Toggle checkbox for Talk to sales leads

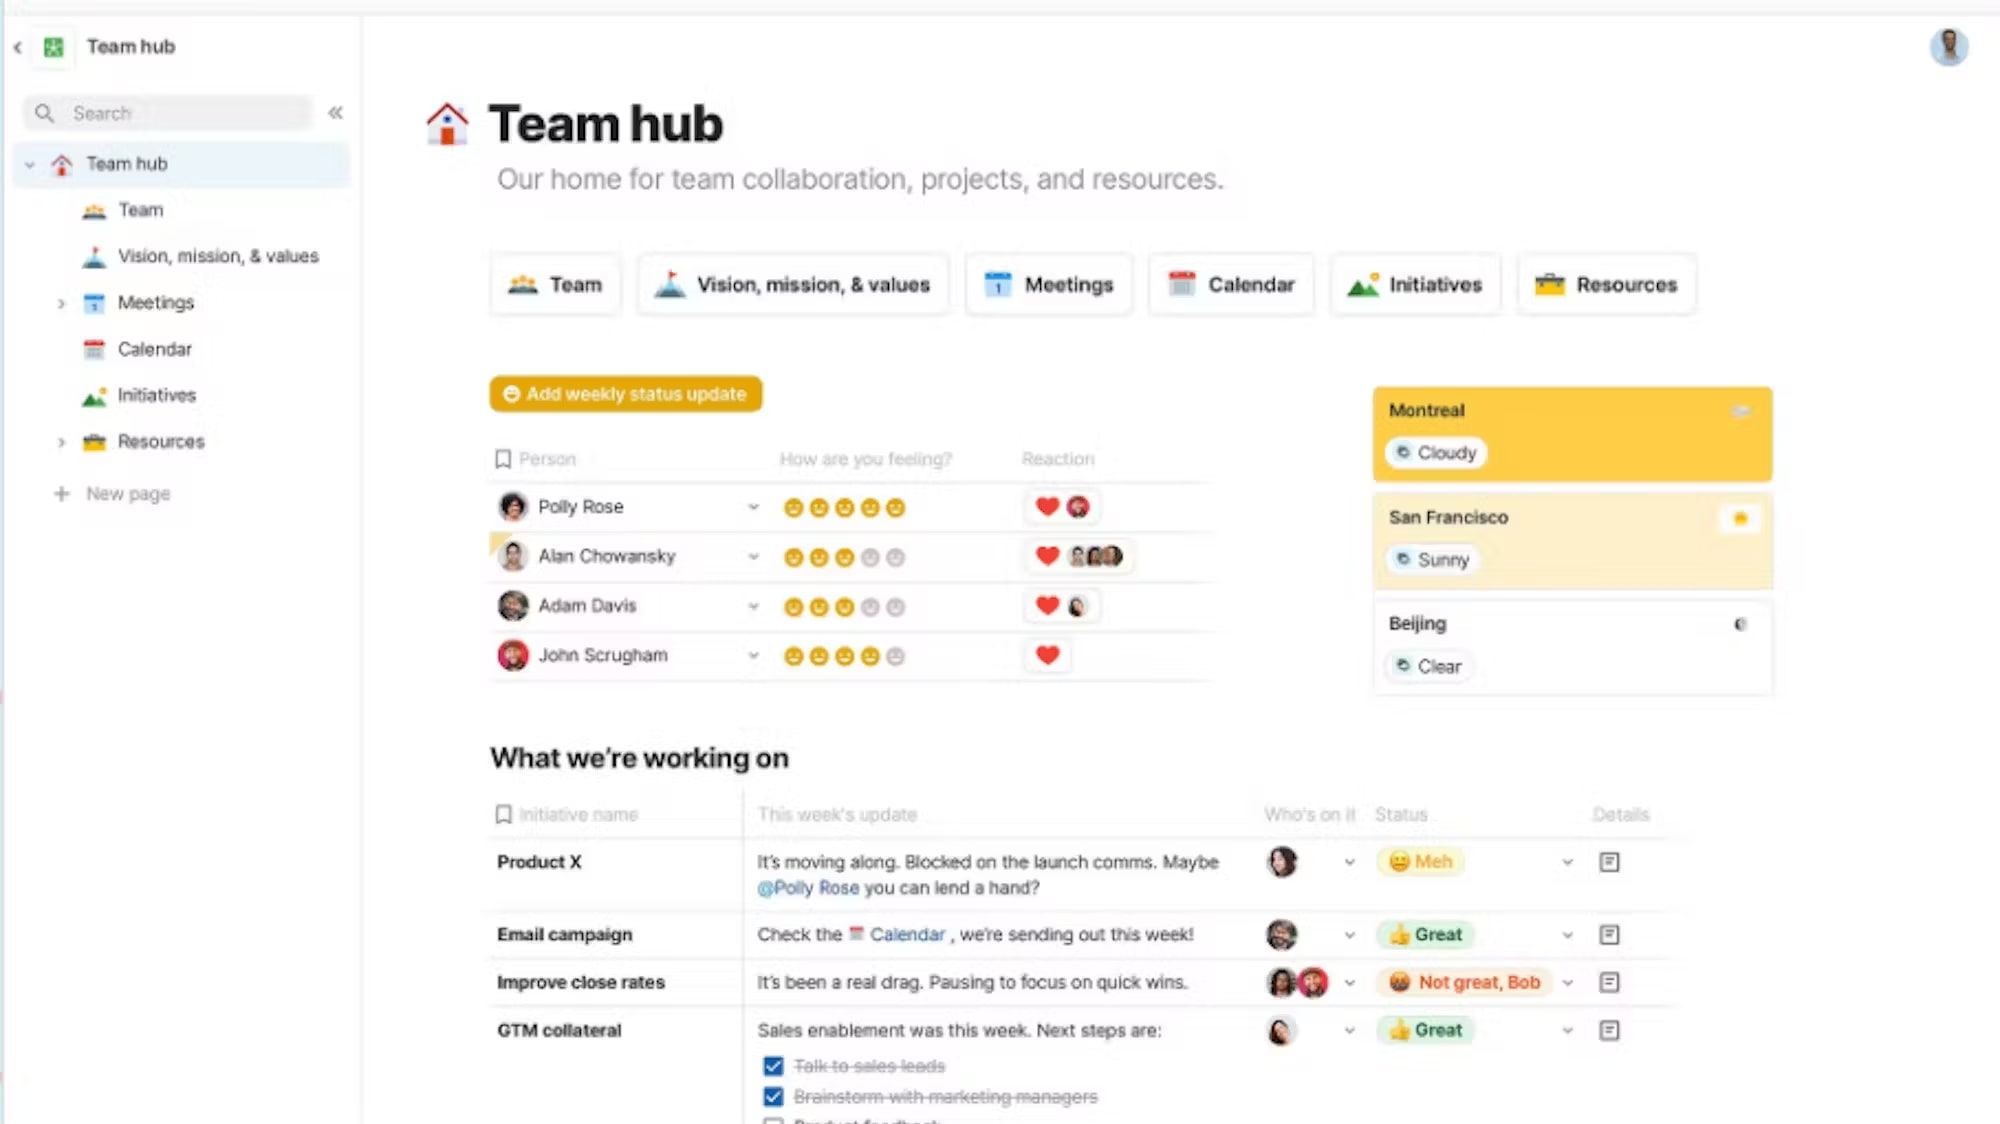point(773,1065)
